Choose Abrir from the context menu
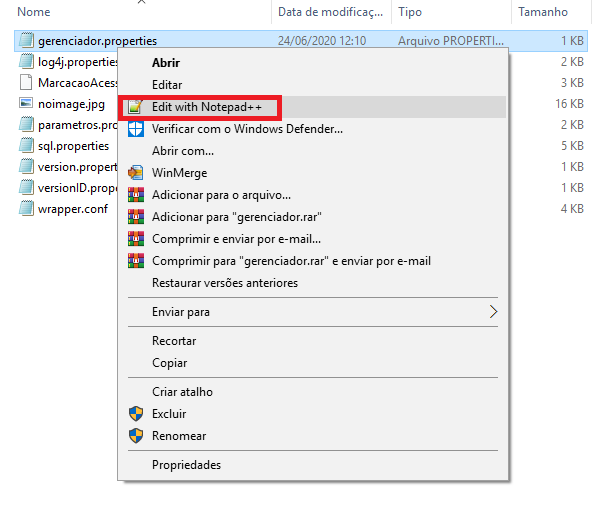 (x=166, y=63)
